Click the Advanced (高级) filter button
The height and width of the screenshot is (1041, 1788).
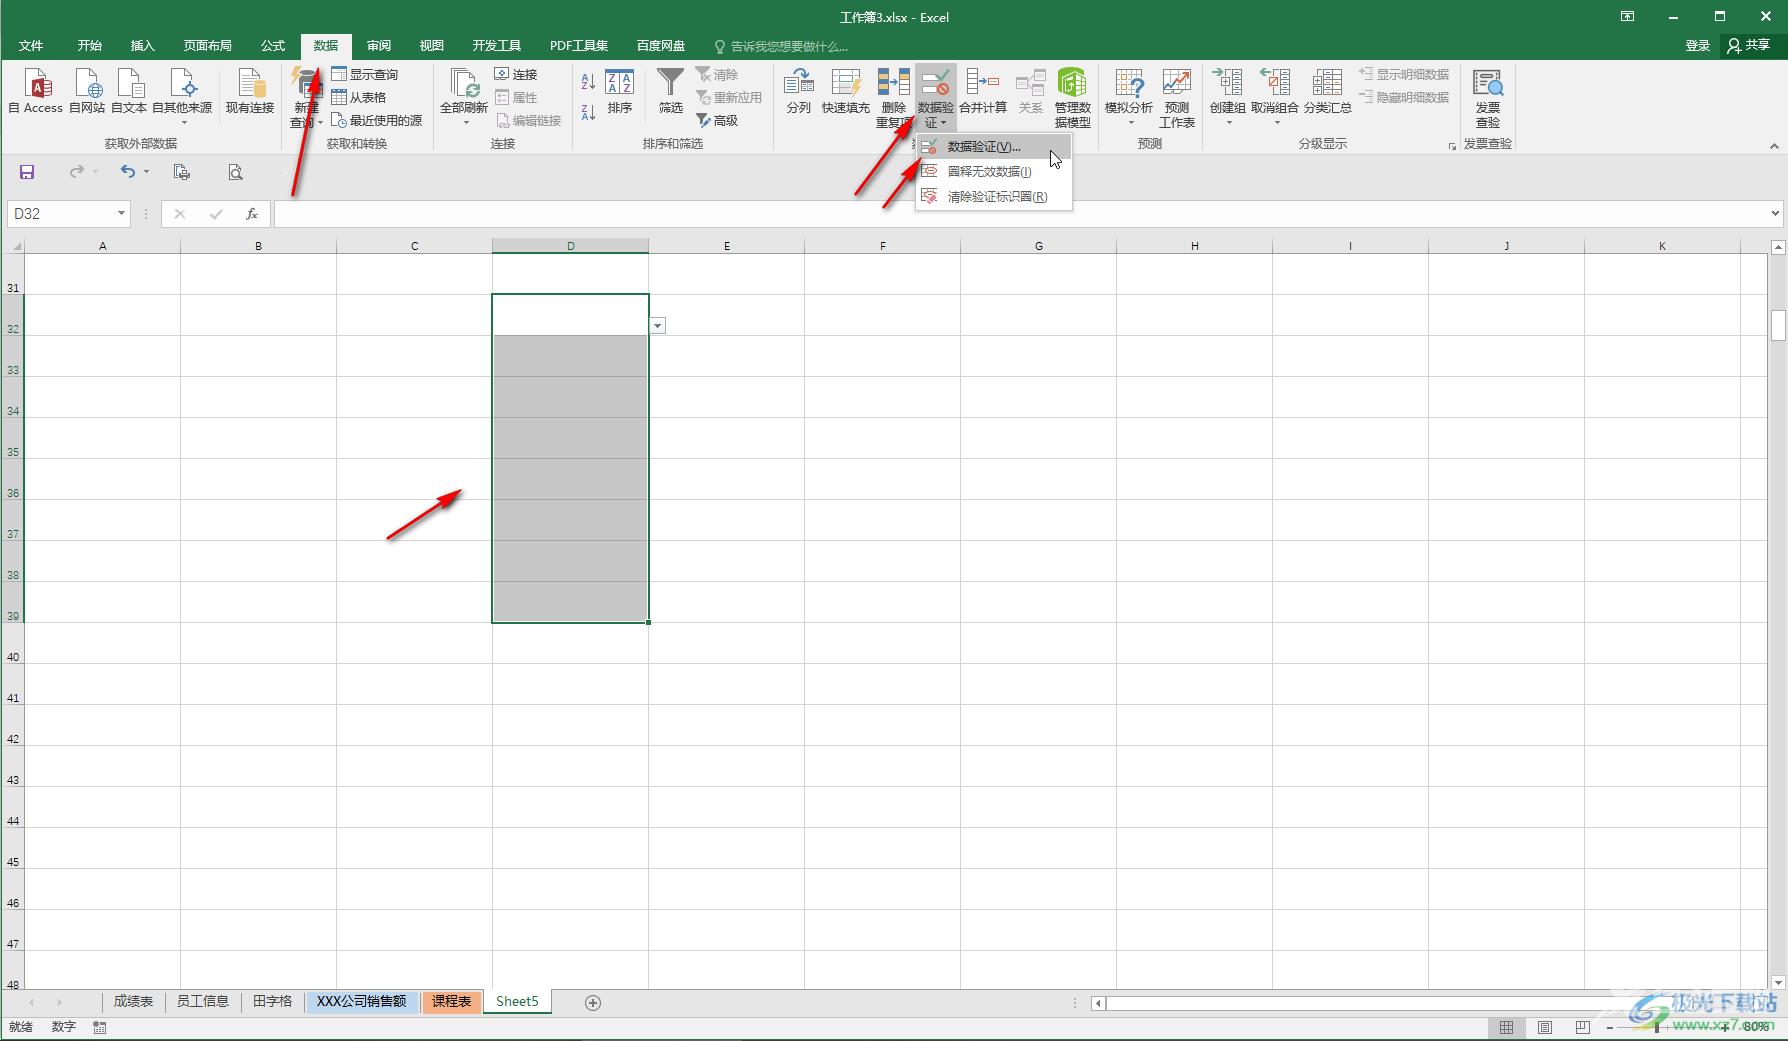click(x=718, y=120)
